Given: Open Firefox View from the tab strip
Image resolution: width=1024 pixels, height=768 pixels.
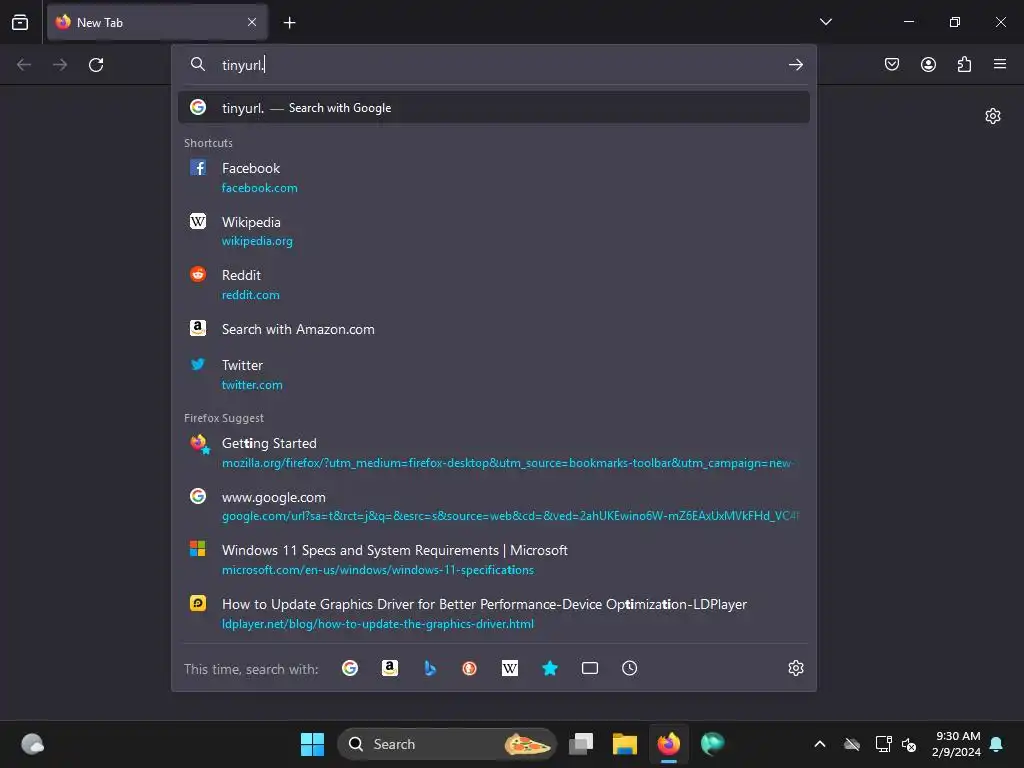Looking at the screenshot, I should pos(20,22).
